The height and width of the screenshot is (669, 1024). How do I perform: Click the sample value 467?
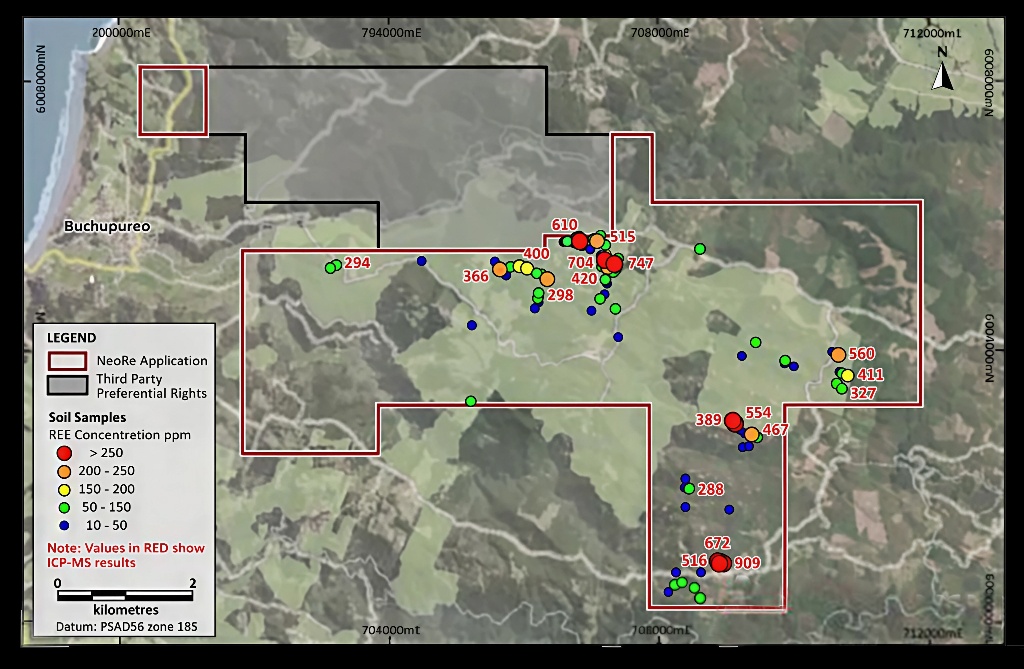(775, 430)
